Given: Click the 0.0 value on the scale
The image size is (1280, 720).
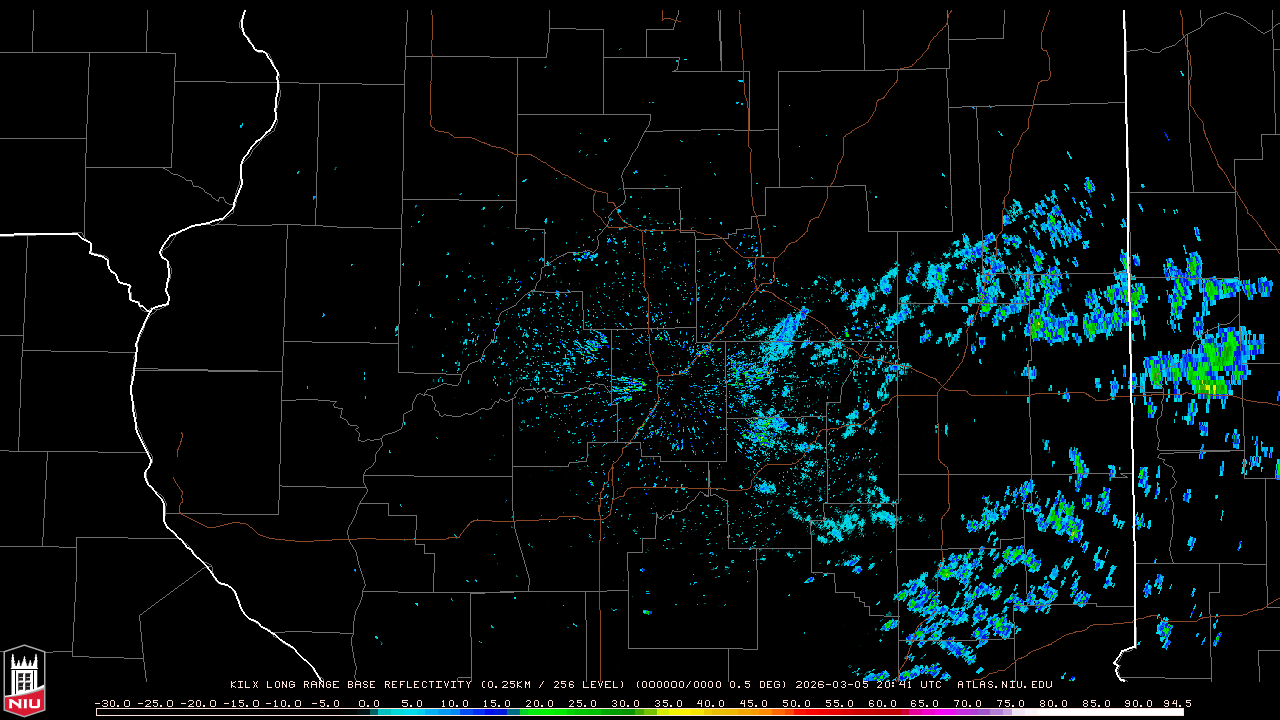Looking at the screenshot, I should point(369,703).
